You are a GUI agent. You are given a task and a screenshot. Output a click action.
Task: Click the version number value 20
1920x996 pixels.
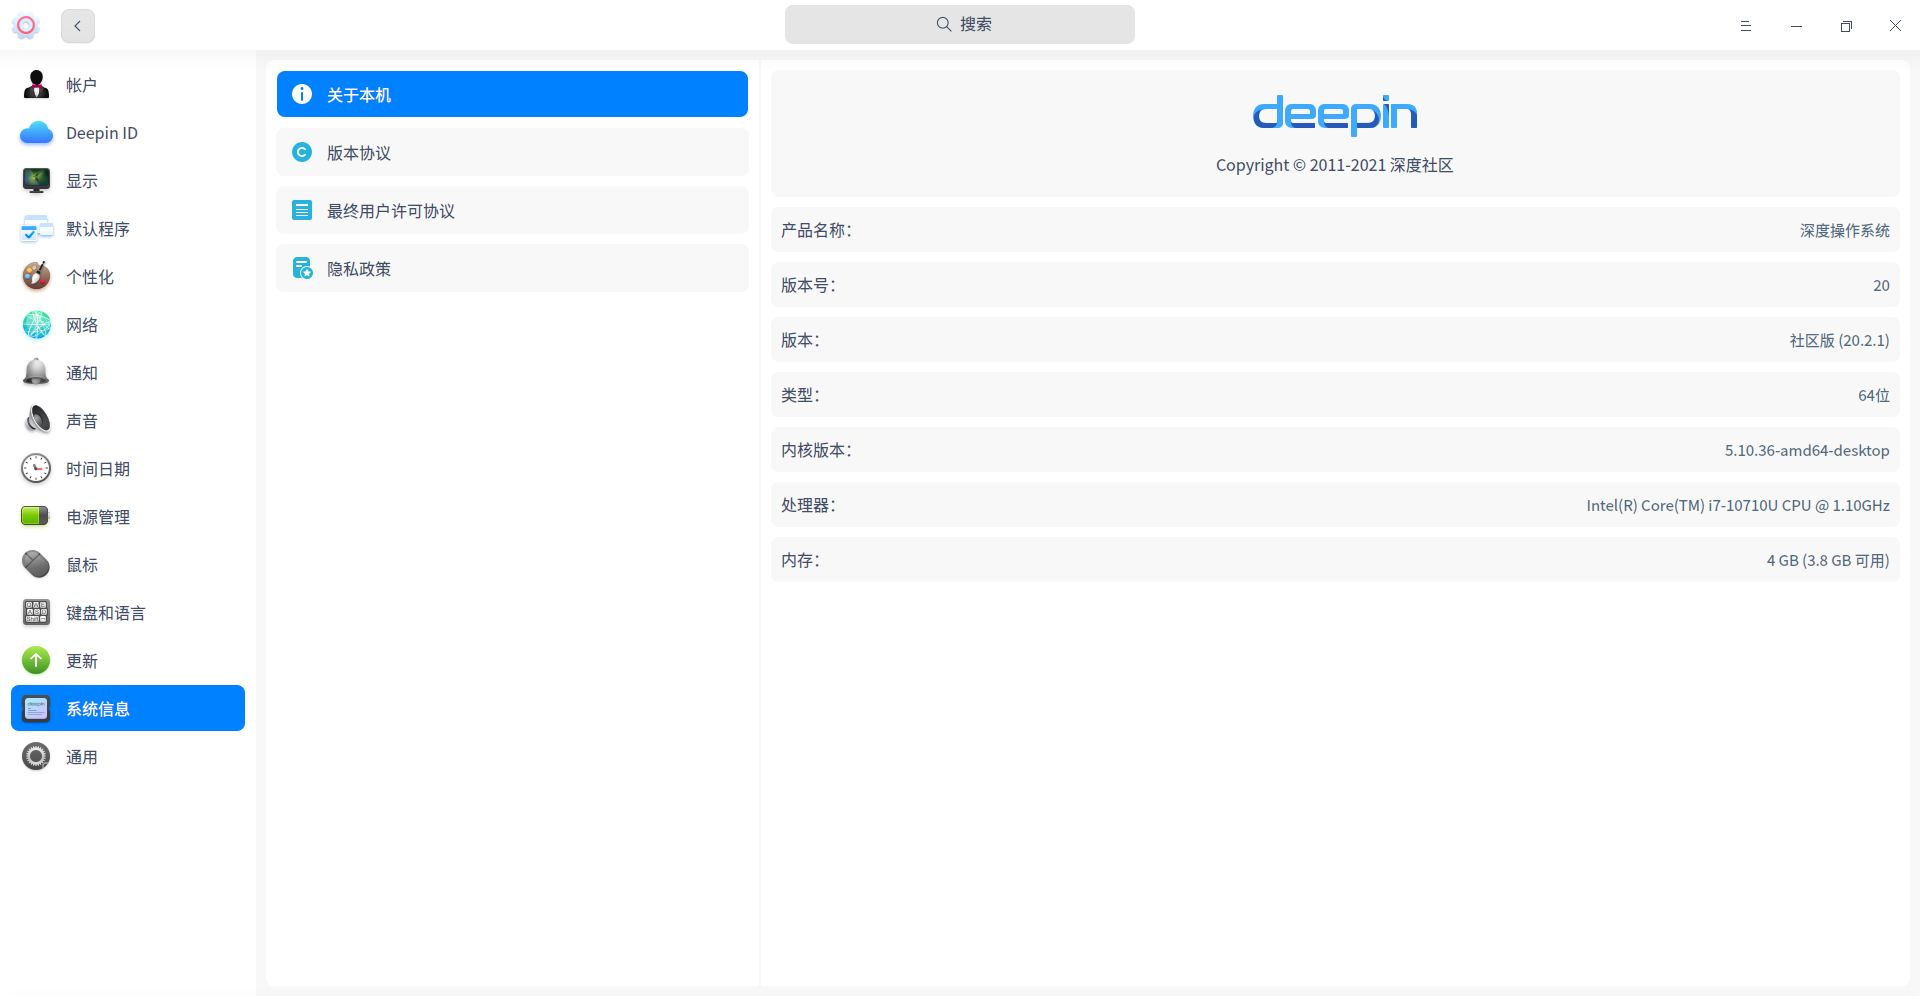(1881, 285)
